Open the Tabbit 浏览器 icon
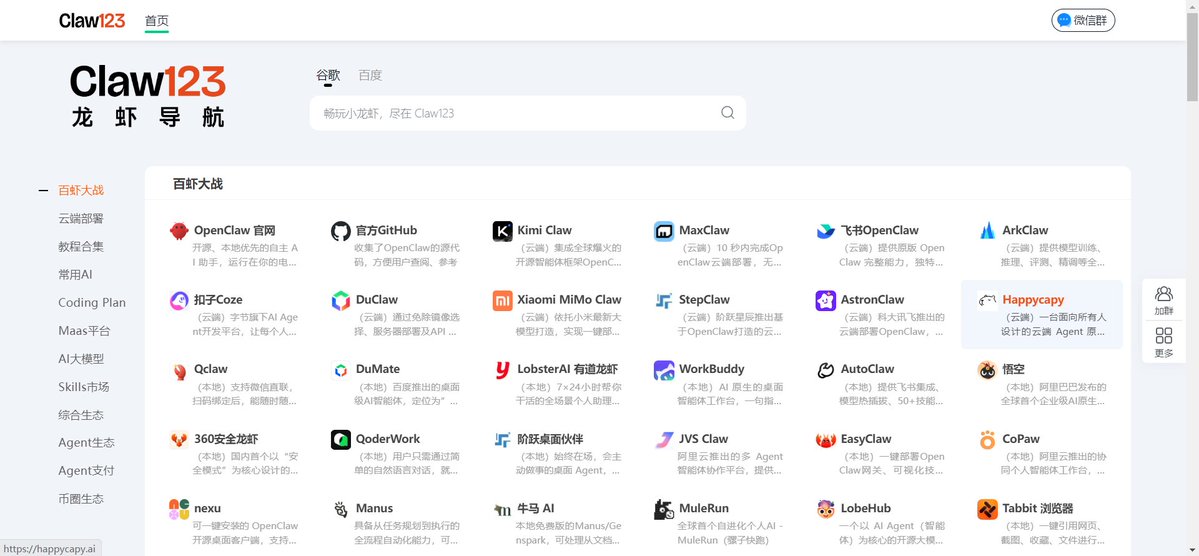Image resolution: width=1199 pixels, height=556 pixels. 987,509
